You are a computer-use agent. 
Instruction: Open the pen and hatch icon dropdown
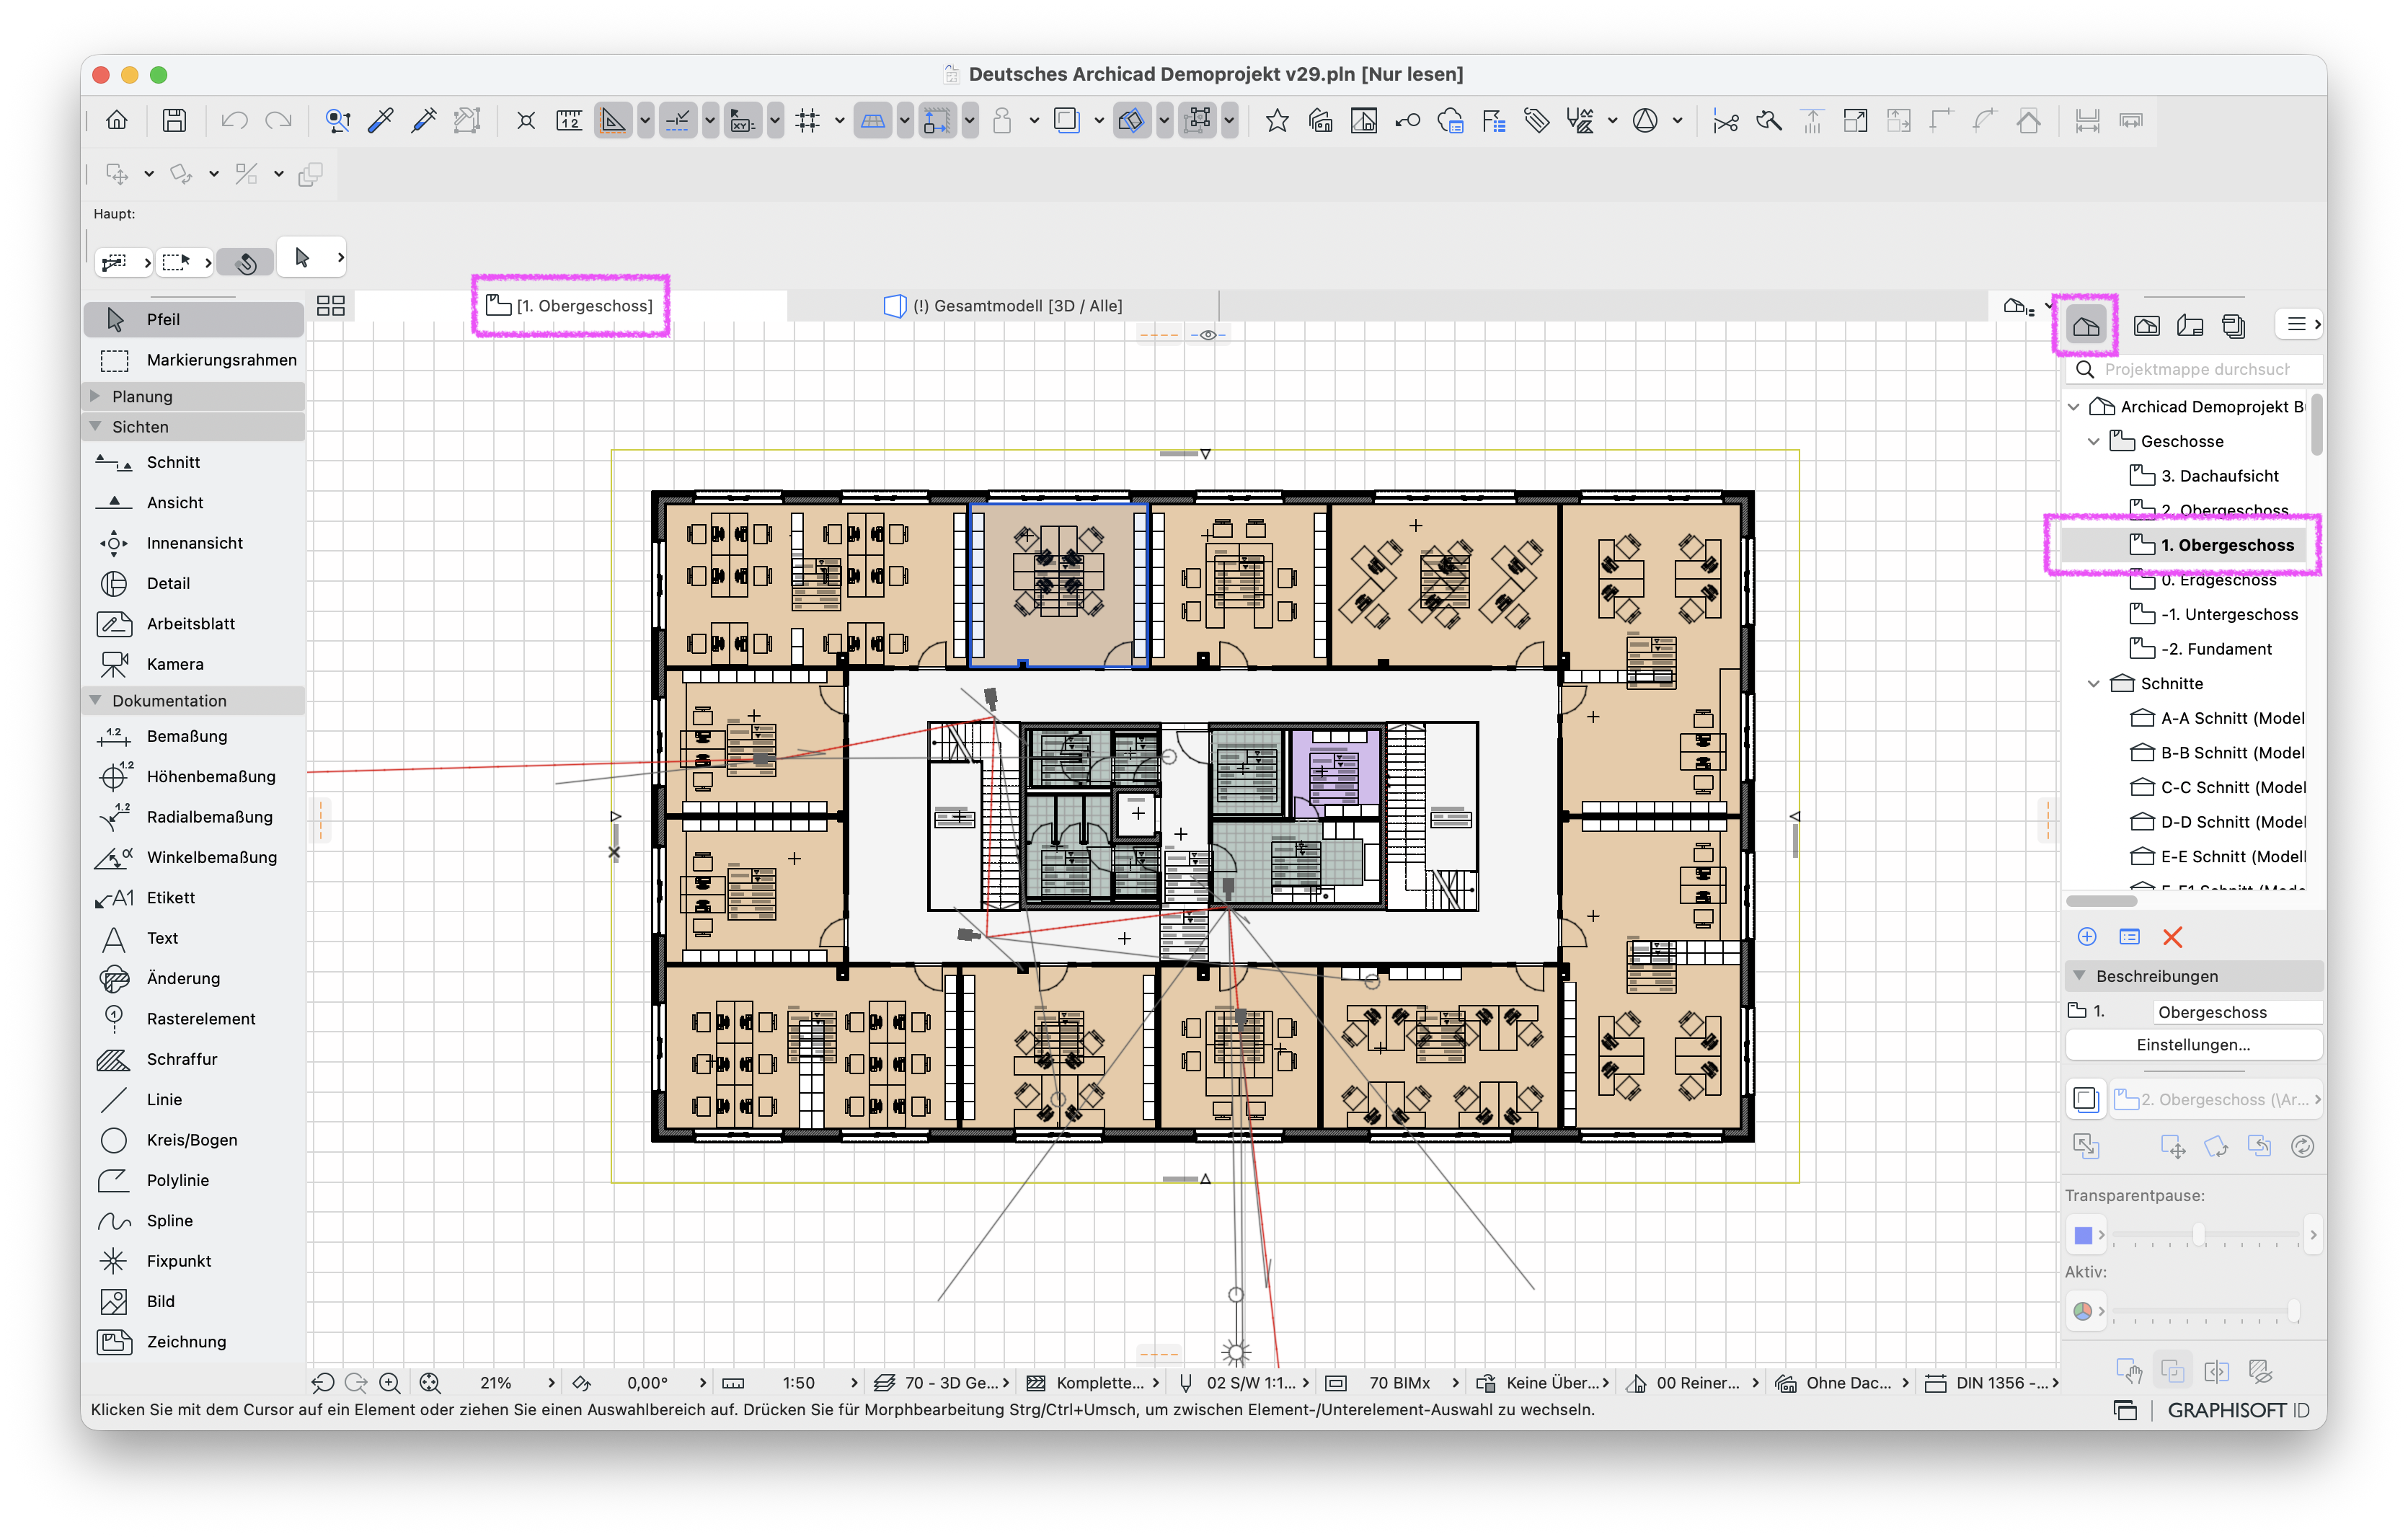click(x=1613, y=121)
